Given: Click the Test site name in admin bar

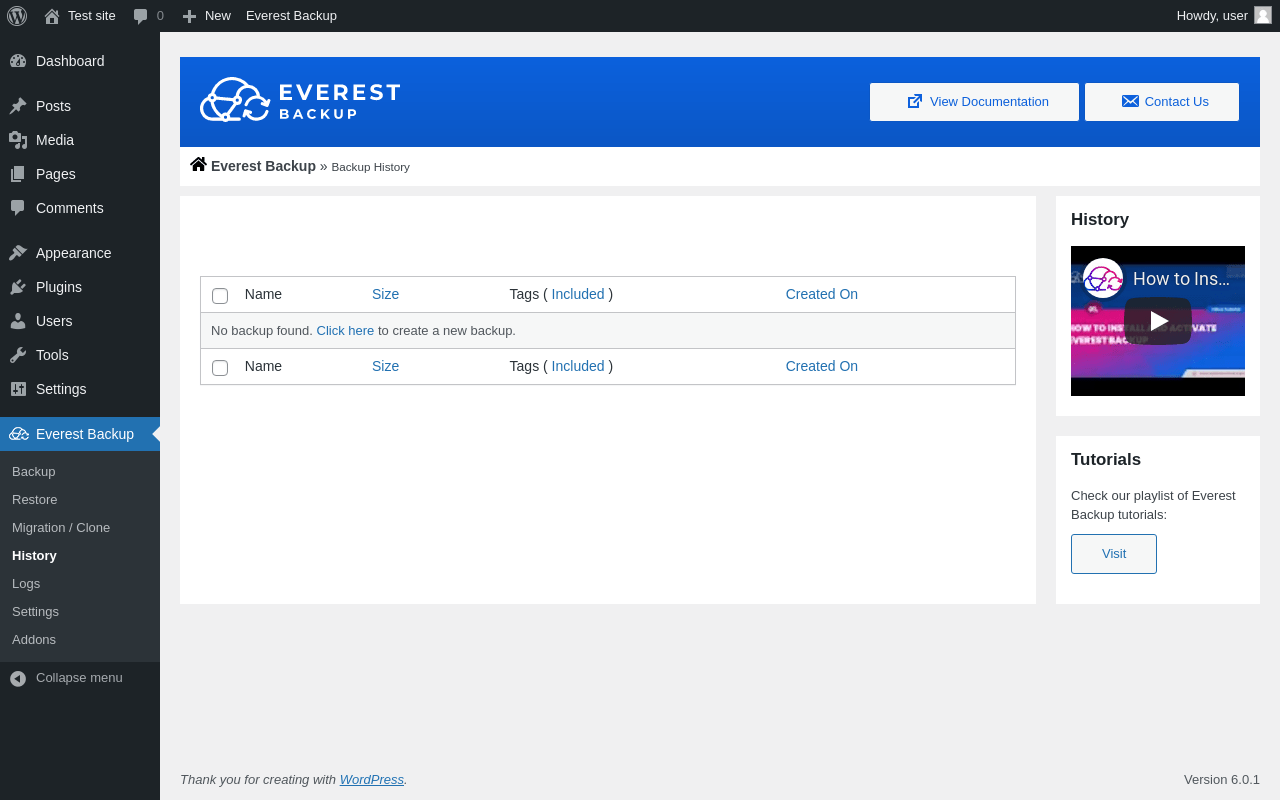Looking at the screenshot, I should point(92,16).
